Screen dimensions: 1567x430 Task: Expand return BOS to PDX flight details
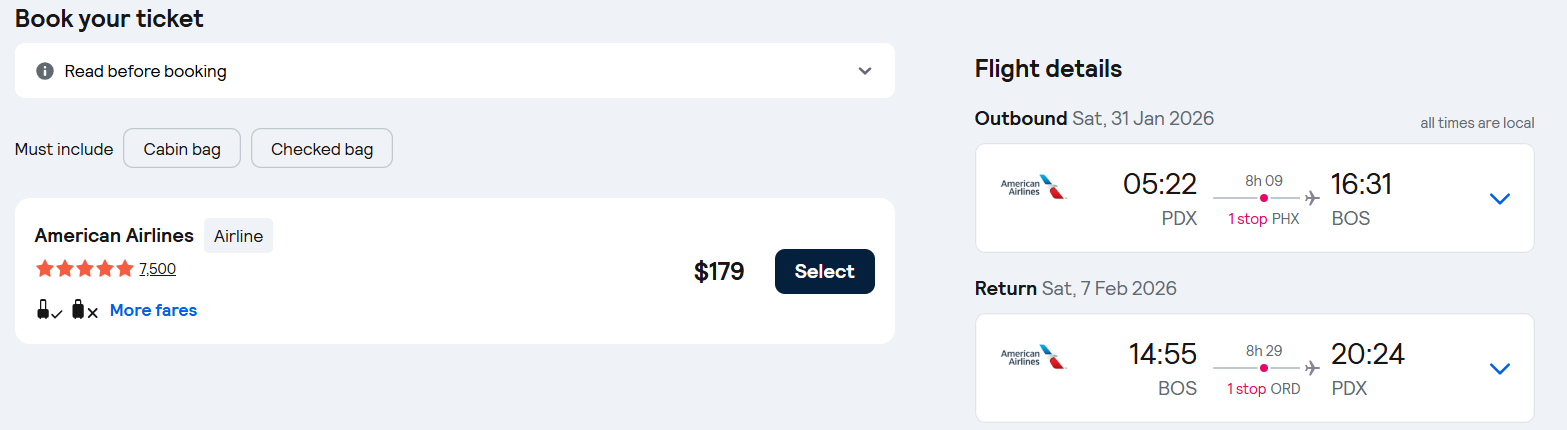pos(1499,368)
